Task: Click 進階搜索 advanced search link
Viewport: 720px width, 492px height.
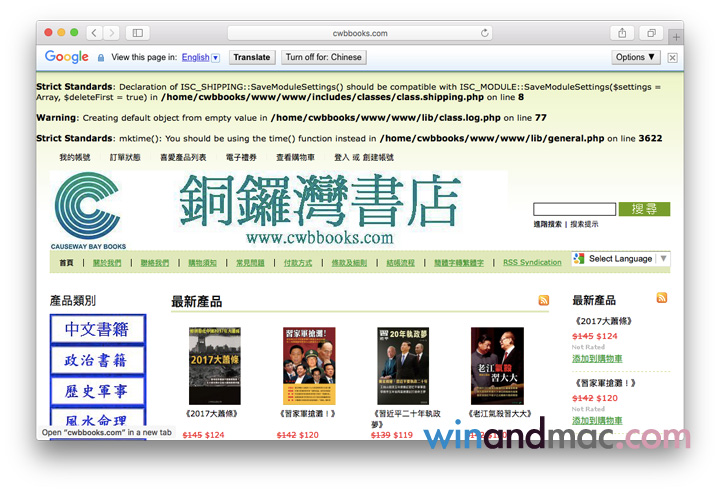Action: pyautogui.click(x=547, y=224)
